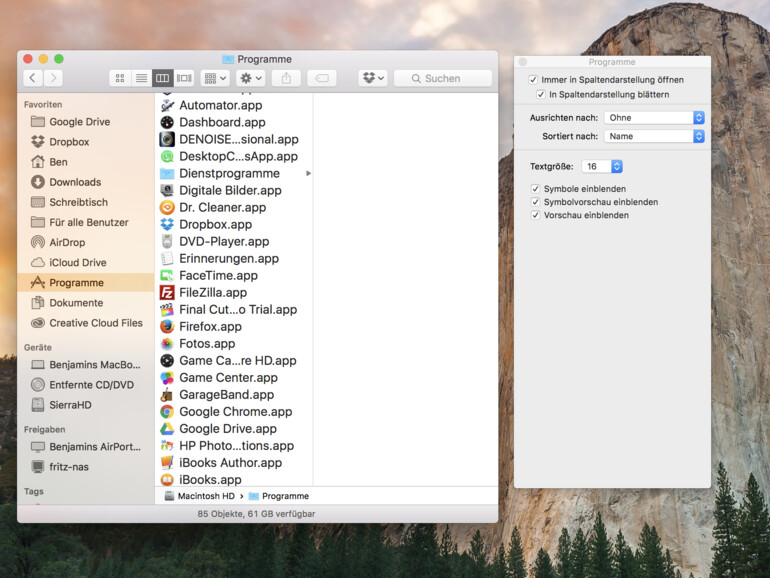Select cover flow view icon
770x578 pixels.
pyautogui.click(x=184, y=78)
